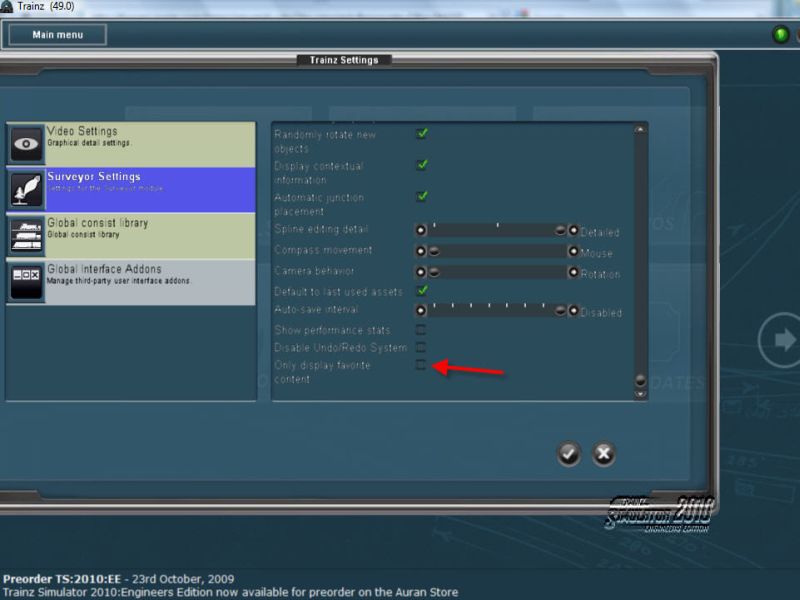This screenshot has width=800, height=600.
Task: Click the Compass movement slider track
Action: (x=497, y=251)
